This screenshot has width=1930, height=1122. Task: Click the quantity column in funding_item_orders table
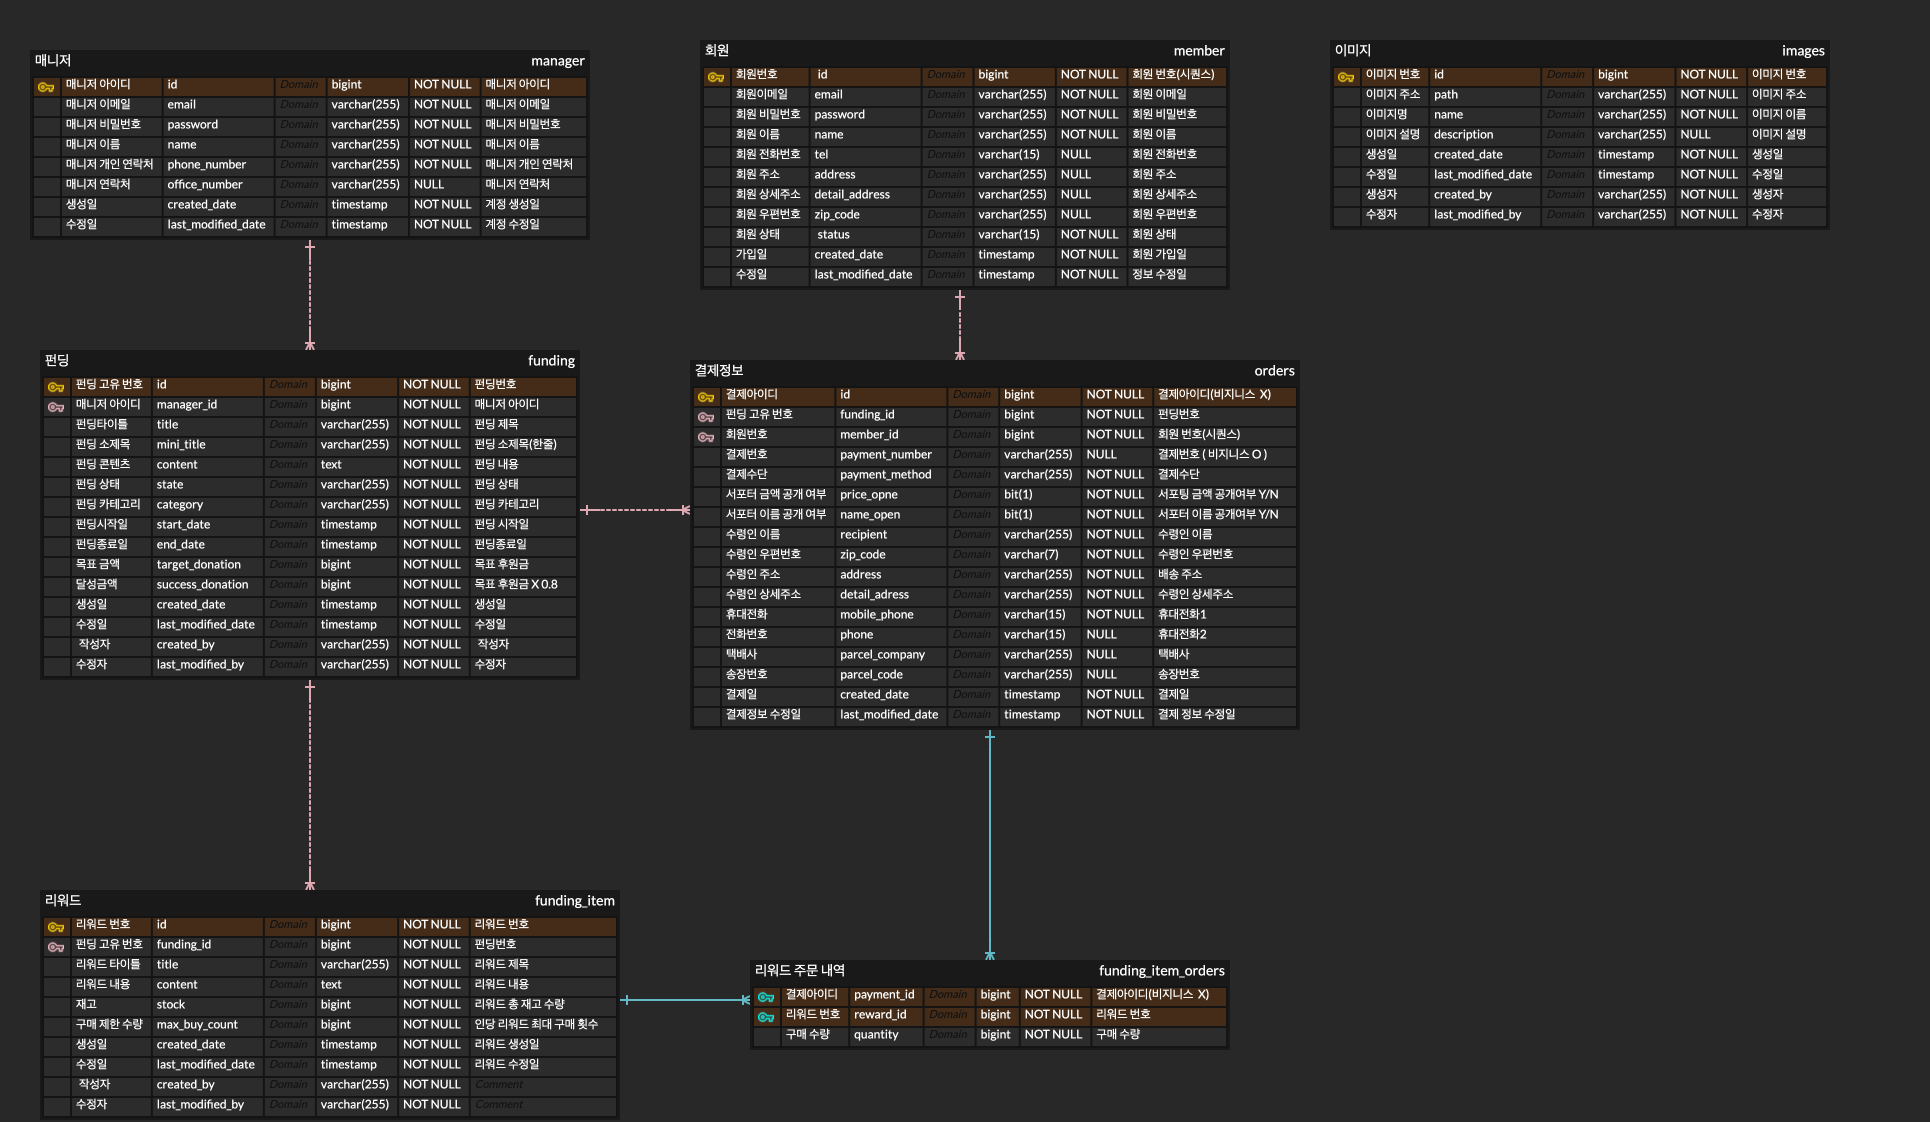click(876, 1035)
